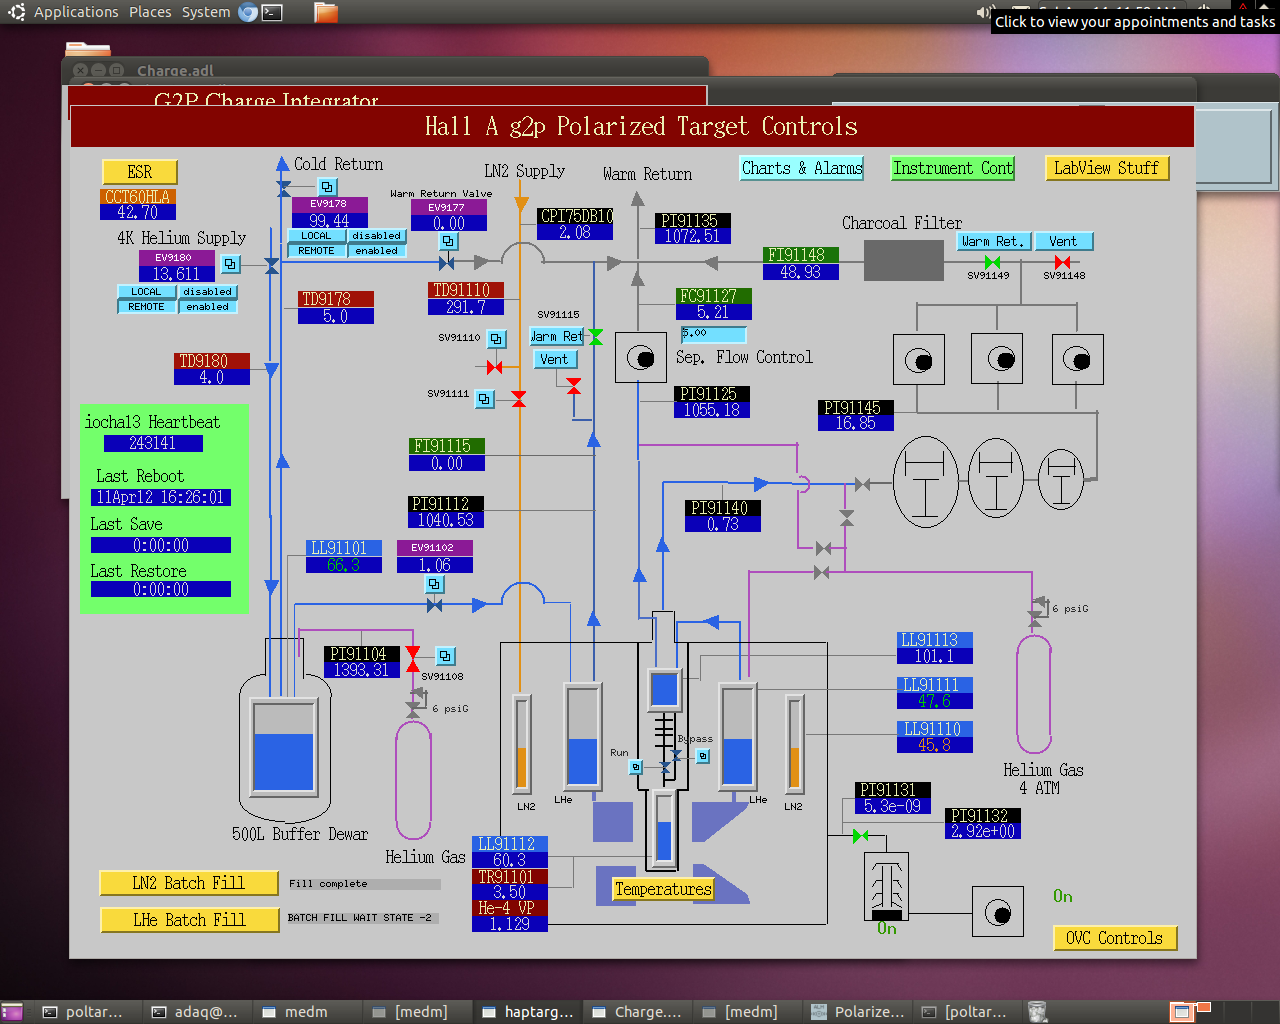Click the diffusion pump symbol above On label
The image size is (1280, 1024).
click(x=886, y=886)
